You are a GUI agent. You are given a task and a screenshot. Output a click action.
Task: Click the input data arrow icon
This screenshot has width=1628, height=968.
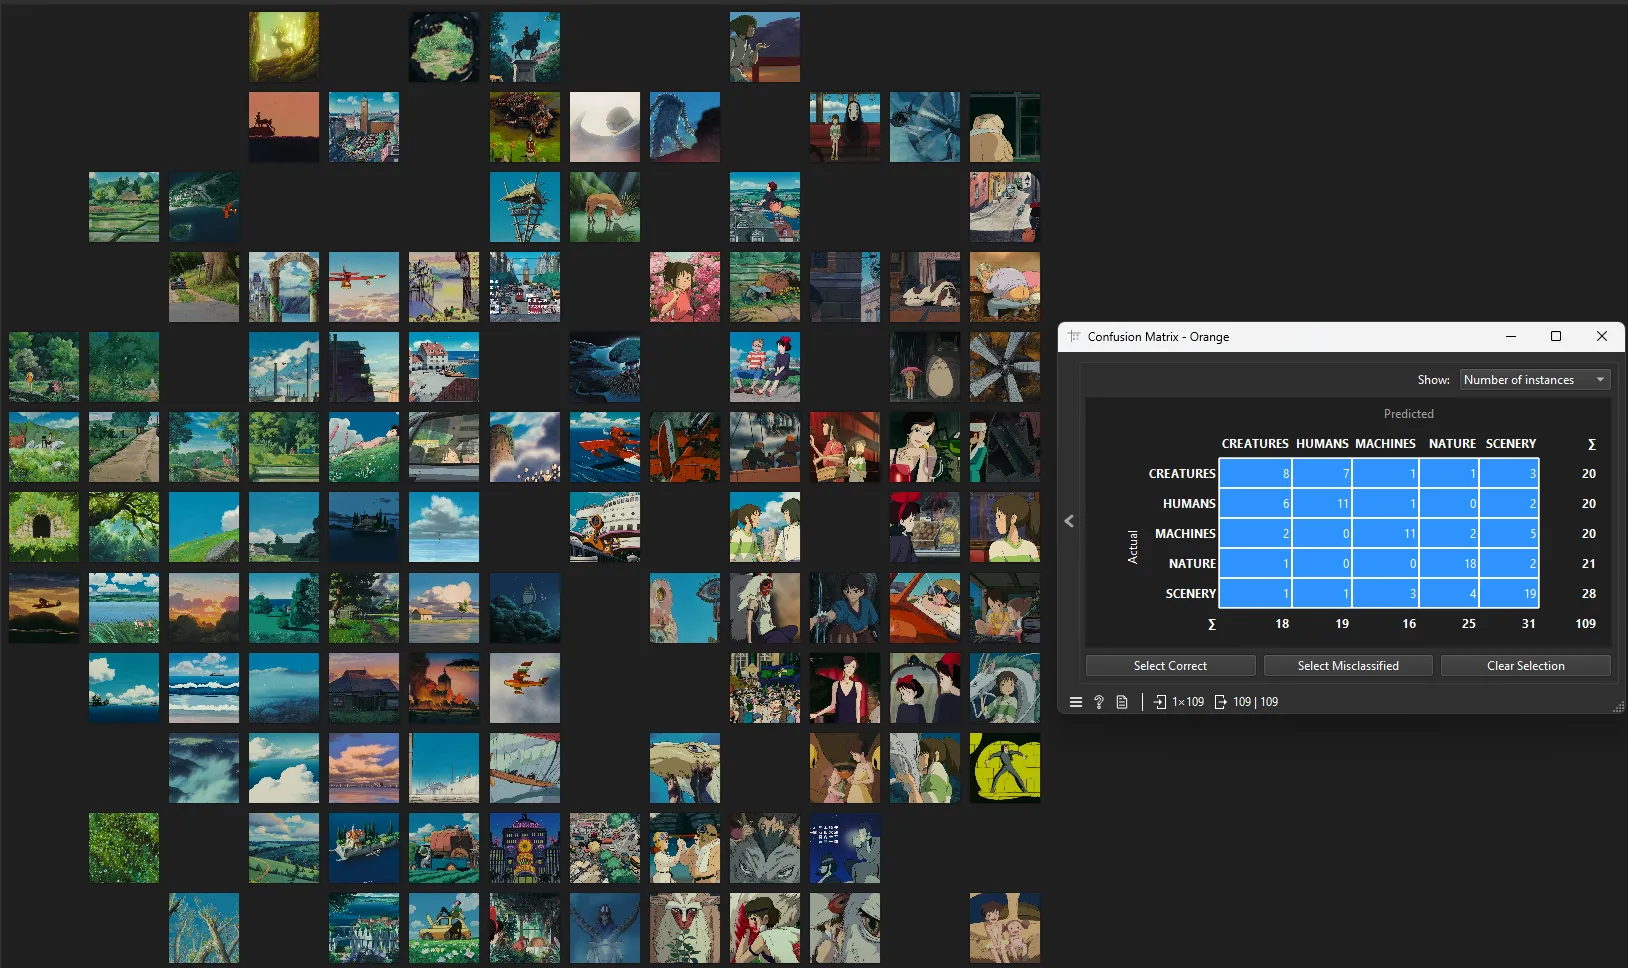coord(1160,702)
